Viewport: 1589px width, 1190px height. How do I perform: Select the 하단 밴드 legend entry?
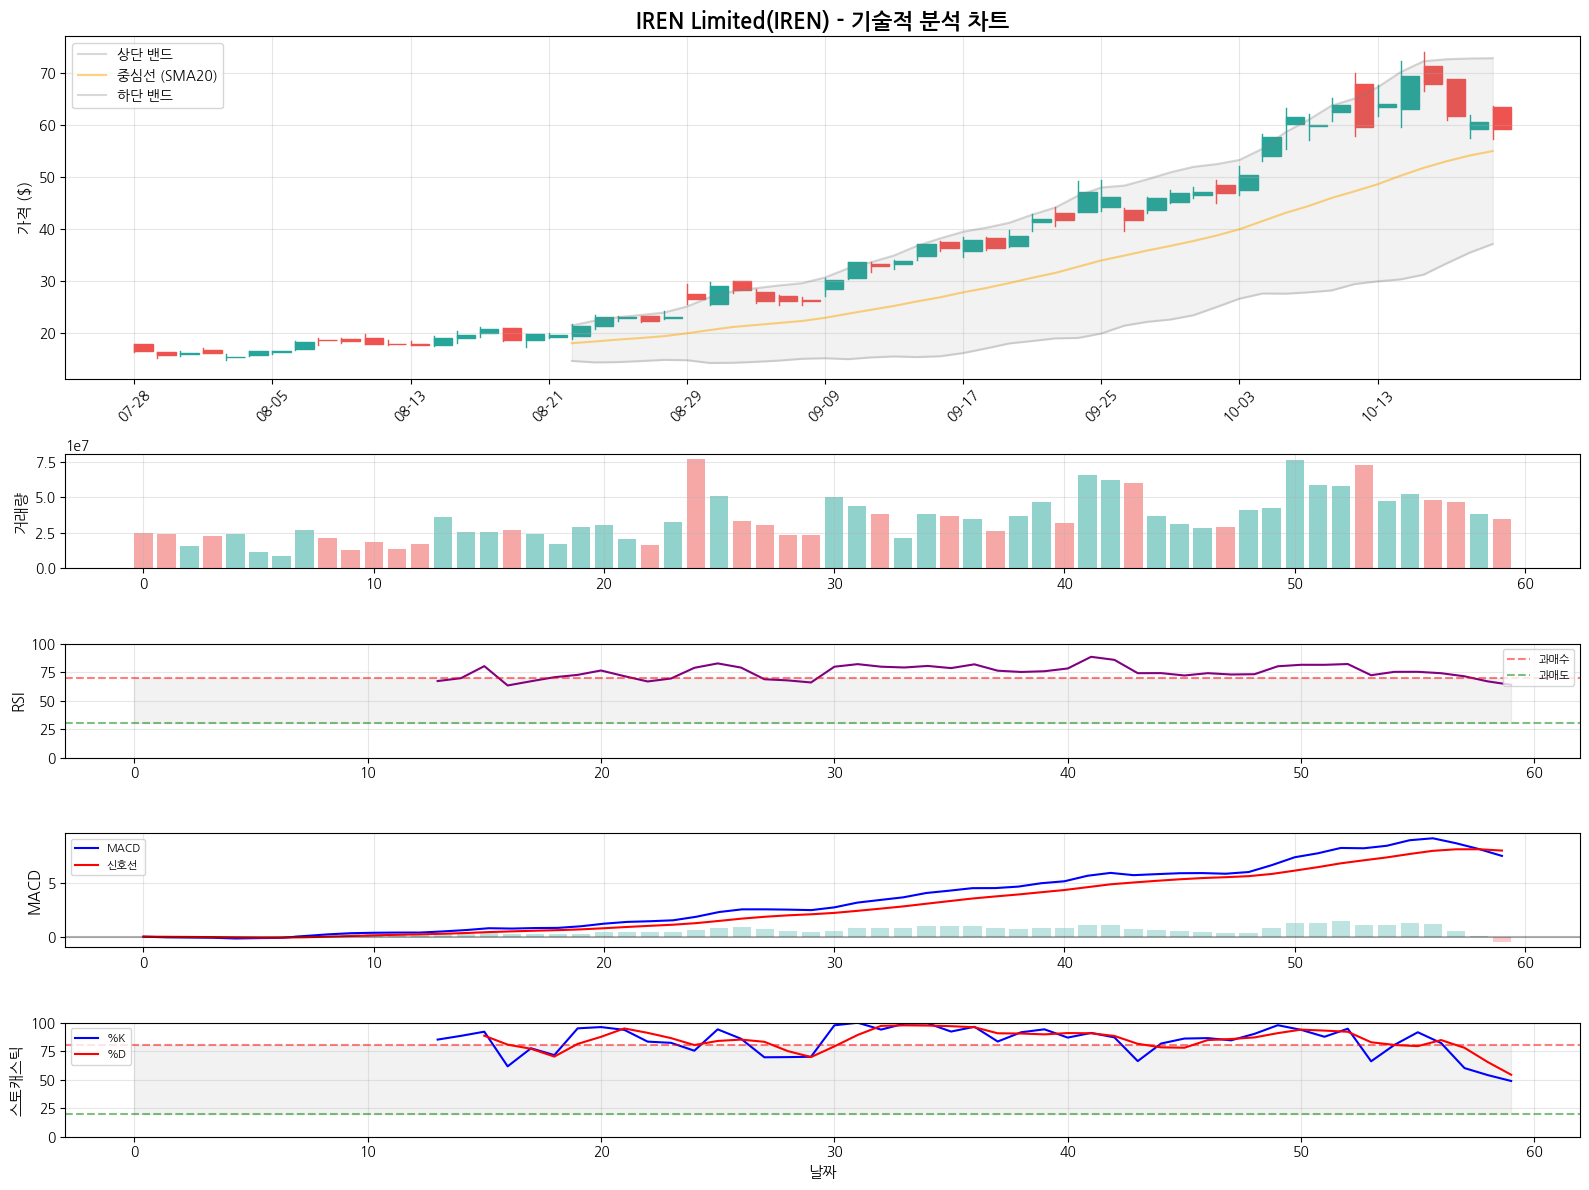pyautogui.click(x=144, y=96)
